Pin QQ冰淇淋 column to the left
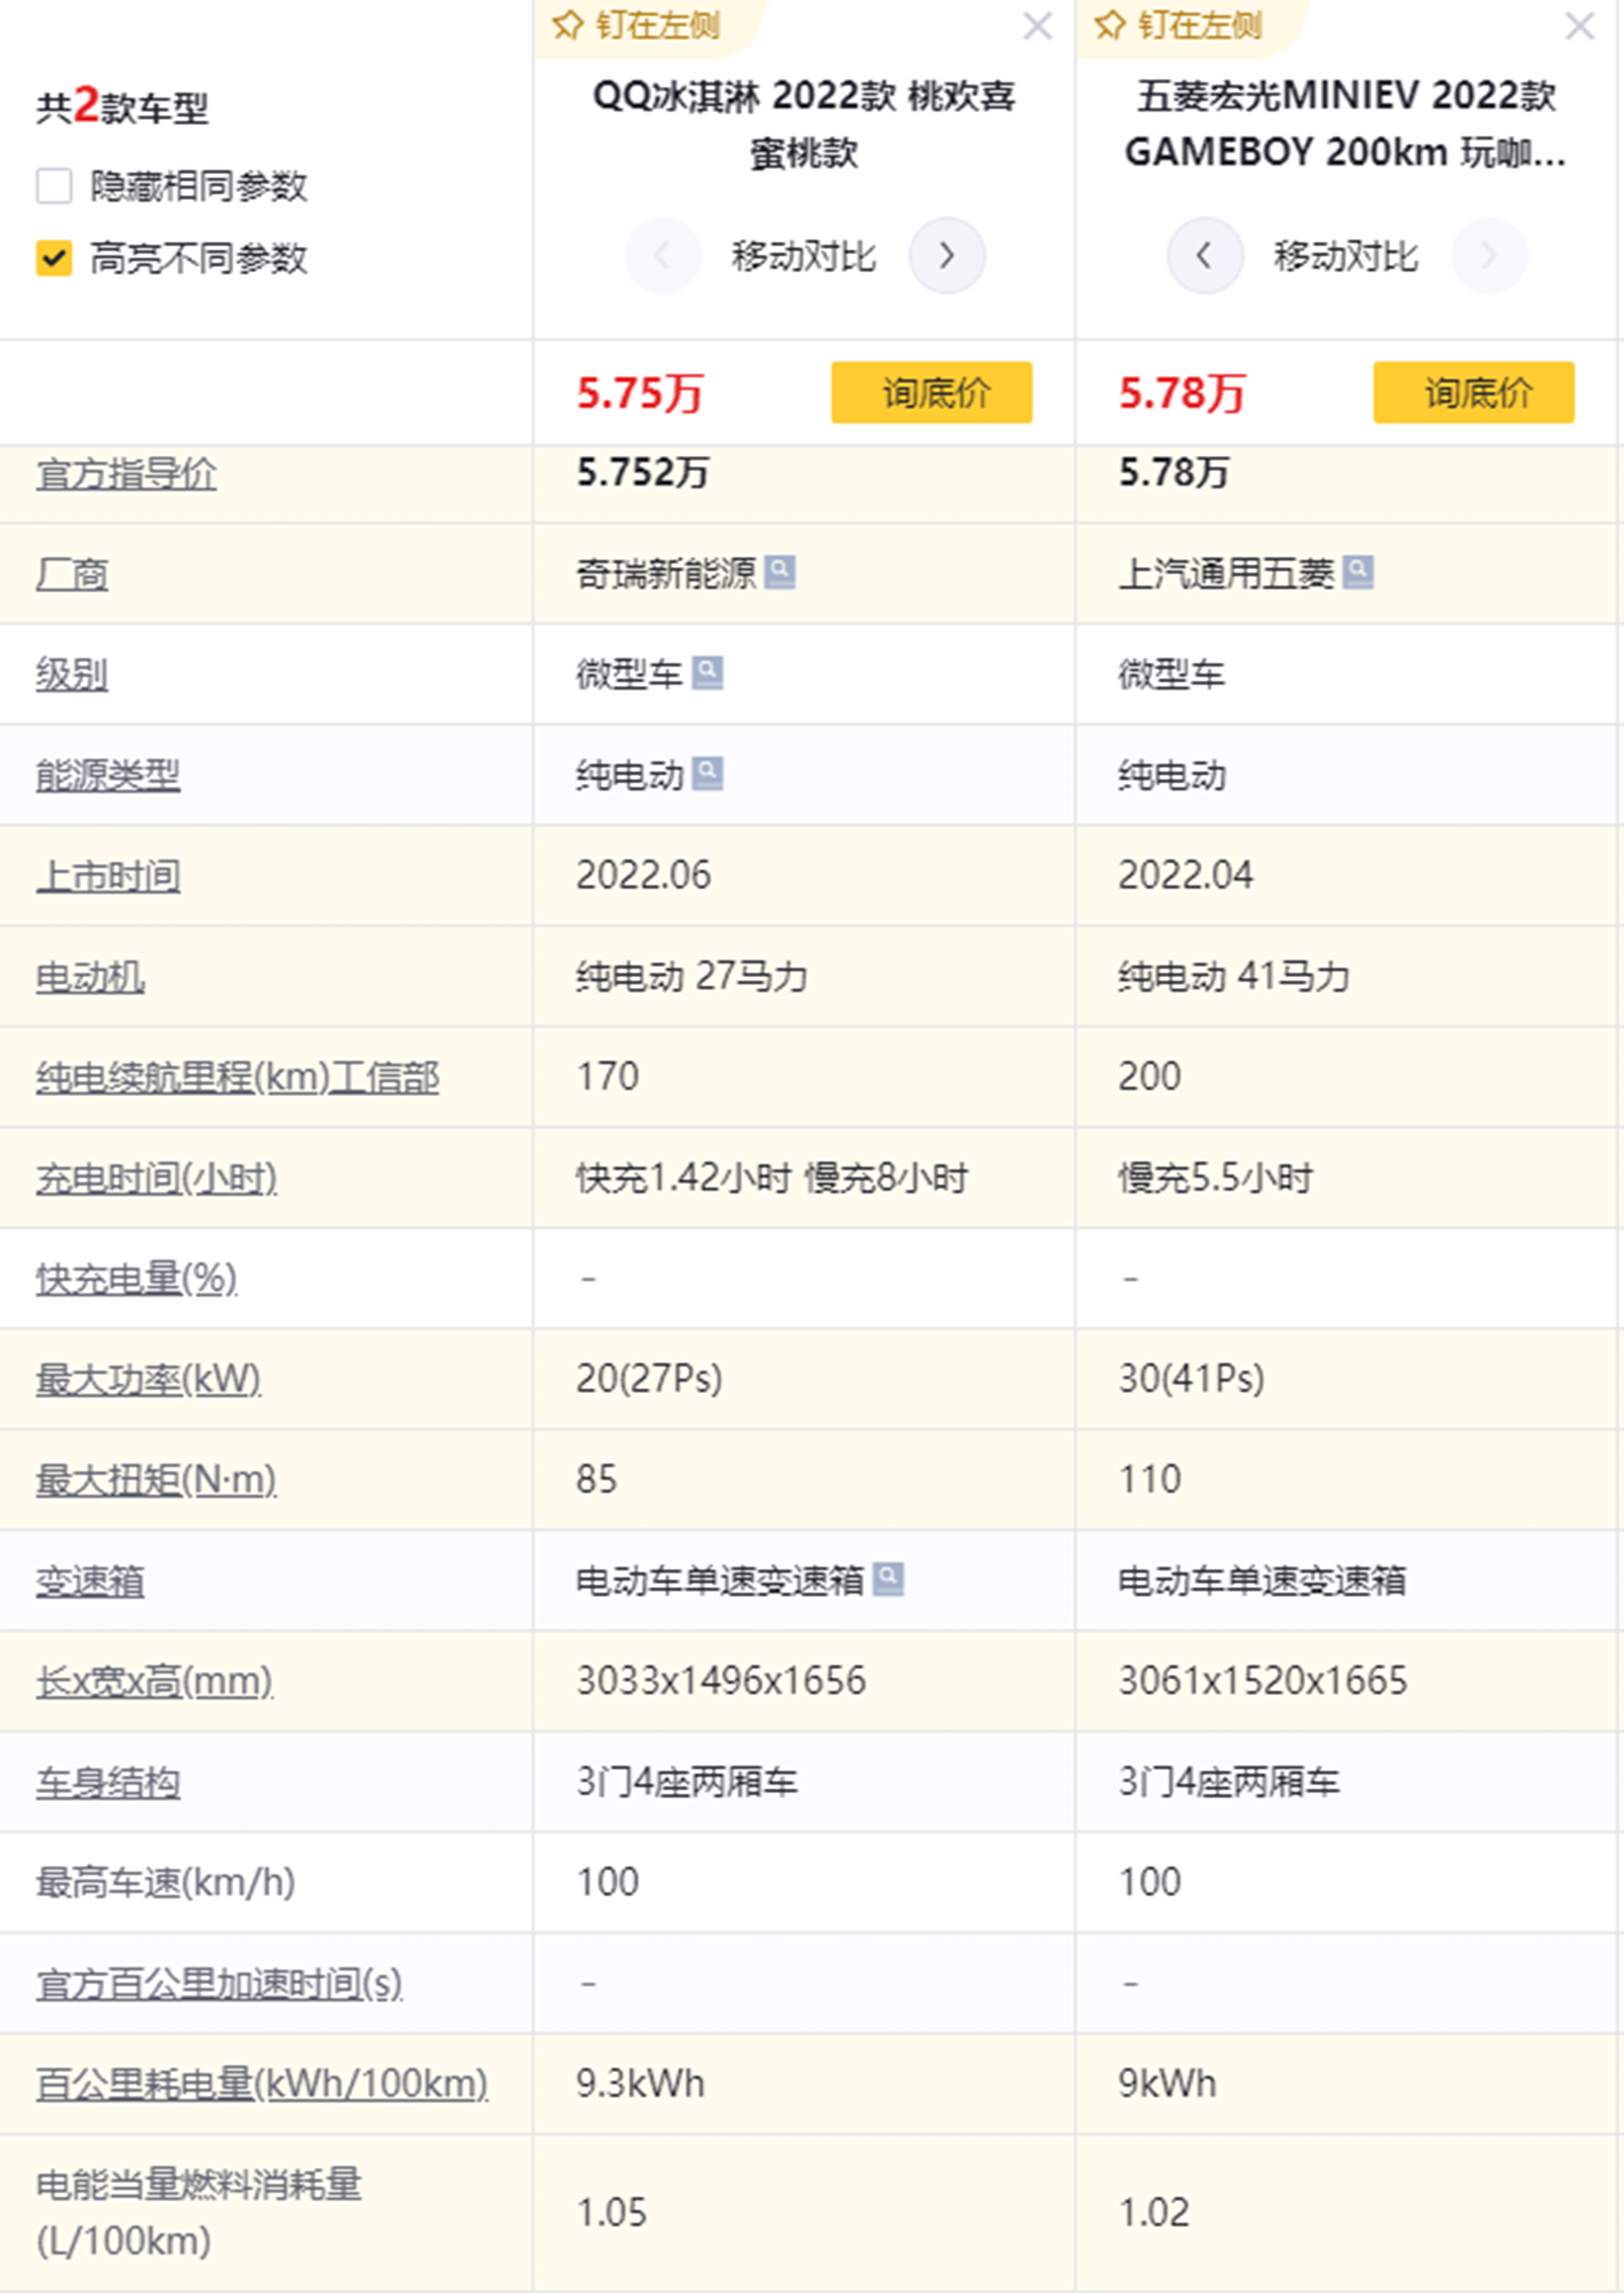Image resolution: width=1624 pixels, height=2293 pixels. click(637, 25)
